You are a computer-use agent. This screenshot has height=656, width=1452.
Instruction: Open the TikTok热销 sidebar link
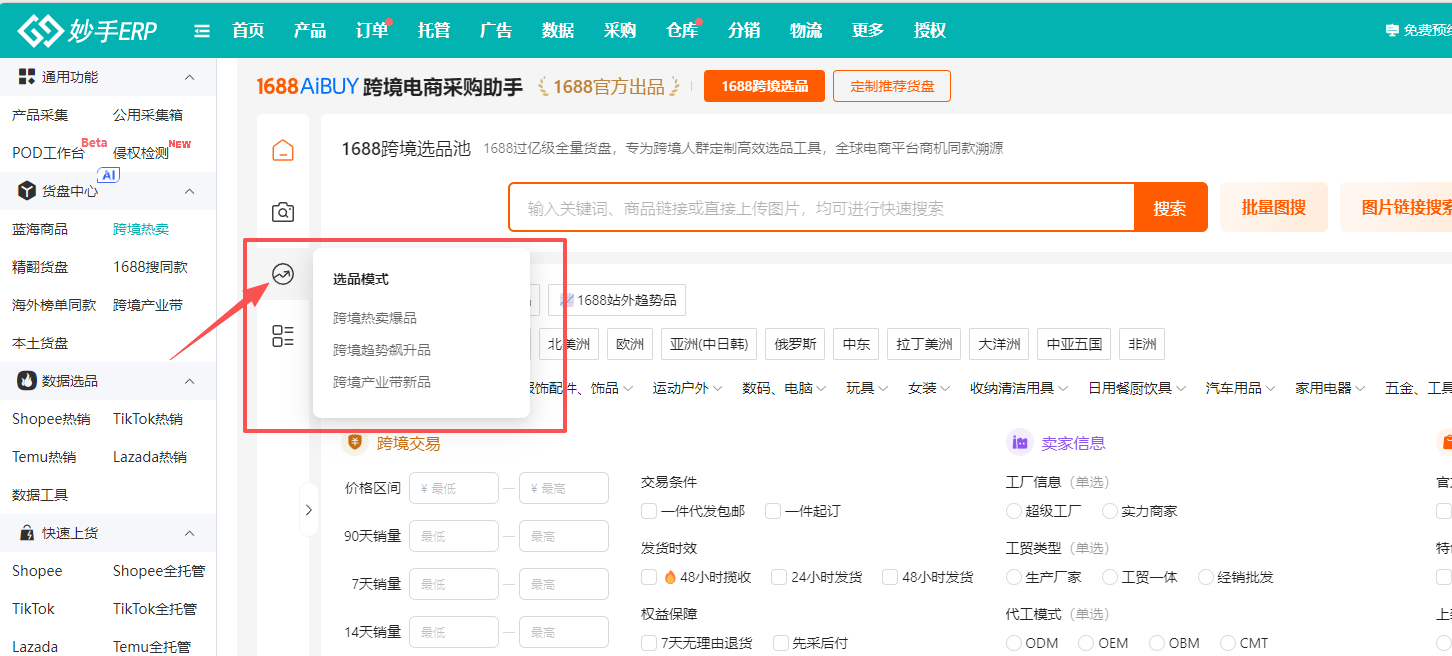tap(148, 419)
